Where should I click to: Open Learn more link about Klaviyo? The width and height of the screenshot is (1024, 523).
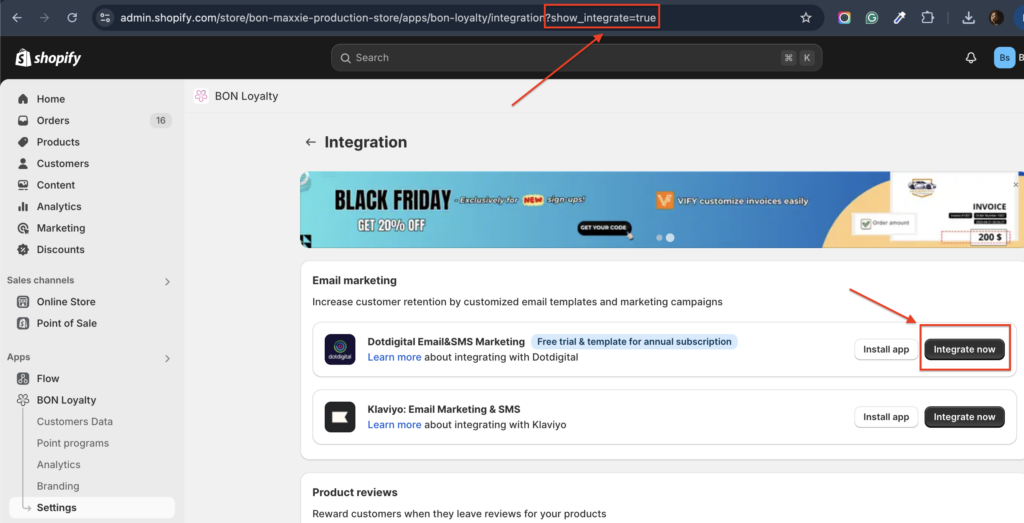tap(394, 425)
